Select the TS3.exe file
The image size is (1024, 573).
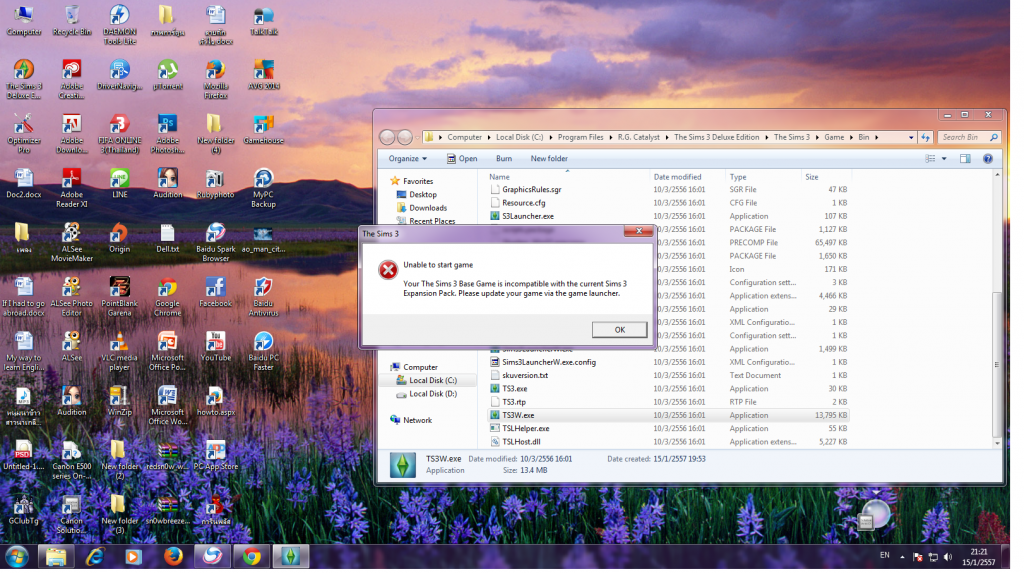pos(669,389)
